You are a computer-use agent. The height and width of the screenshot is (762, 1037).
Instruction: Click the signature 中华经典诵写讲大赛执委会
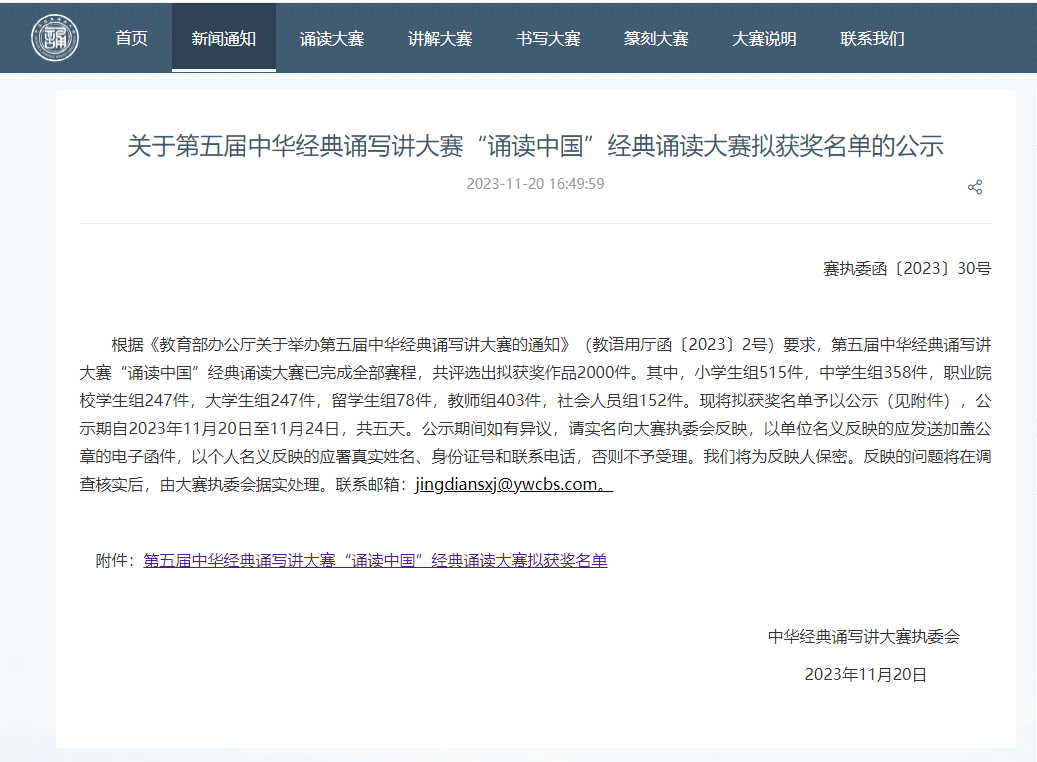[864, 637]
